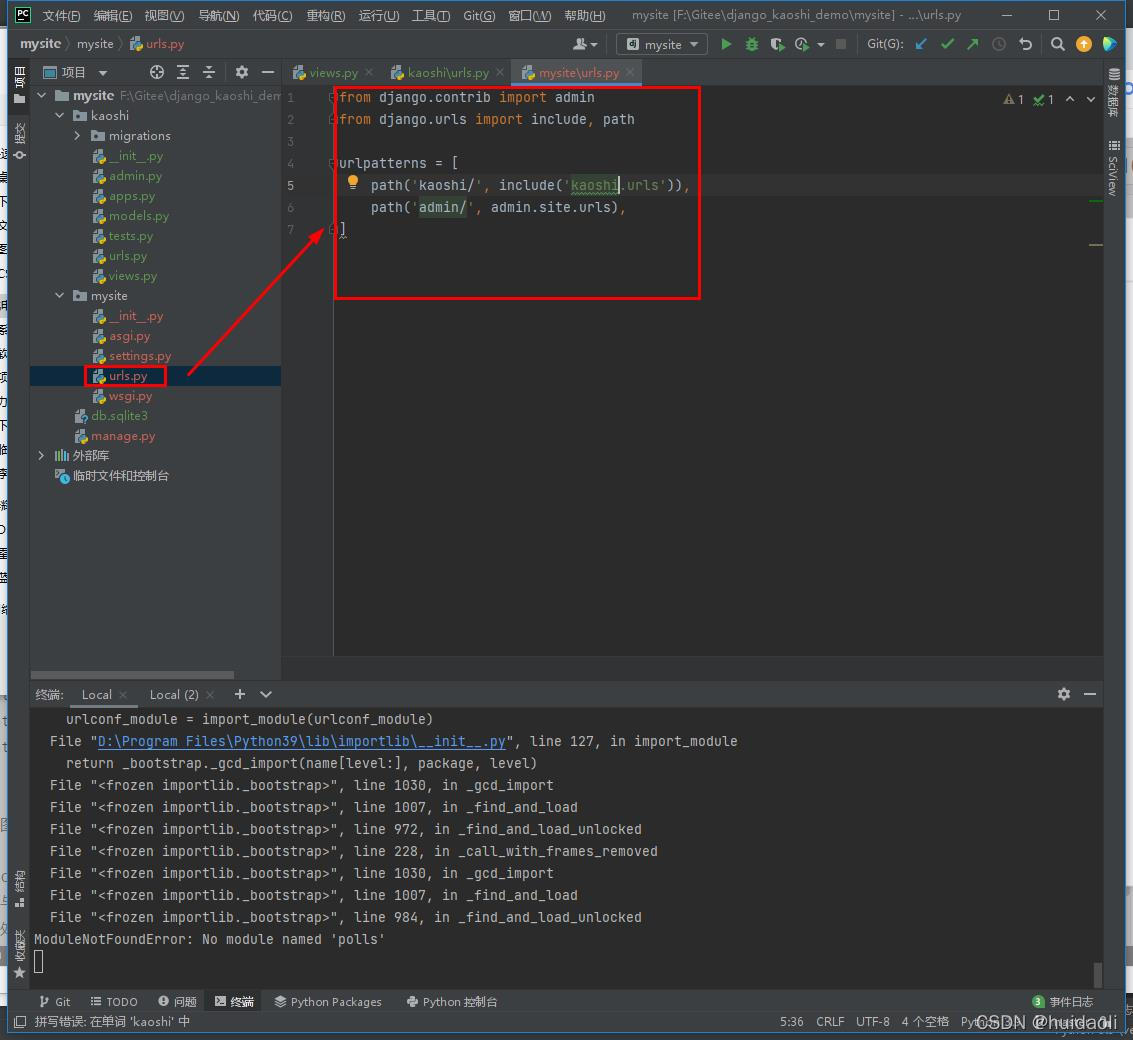Go to previous highlighted error arrow
Image resolution: width=1133 pixels, height=1040 pixels.
point(1069,99)
